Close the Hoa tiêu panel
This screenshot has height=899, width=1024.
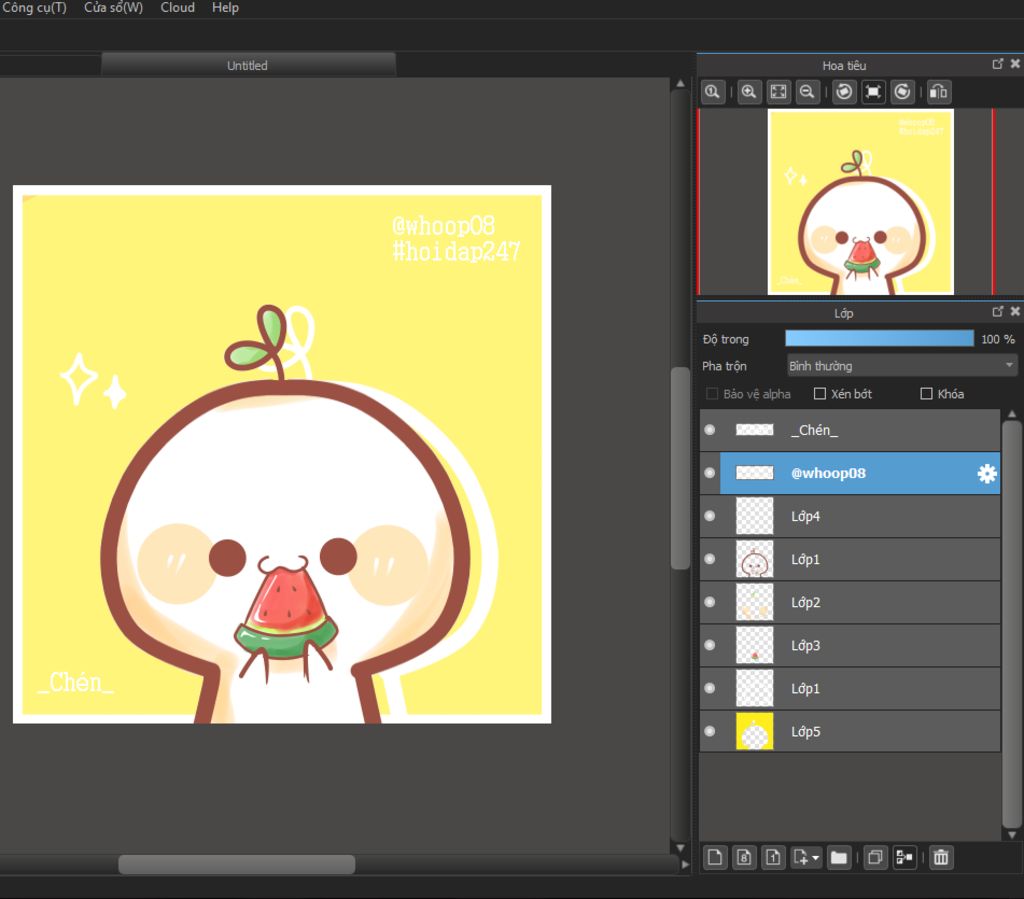point(1015,64)
